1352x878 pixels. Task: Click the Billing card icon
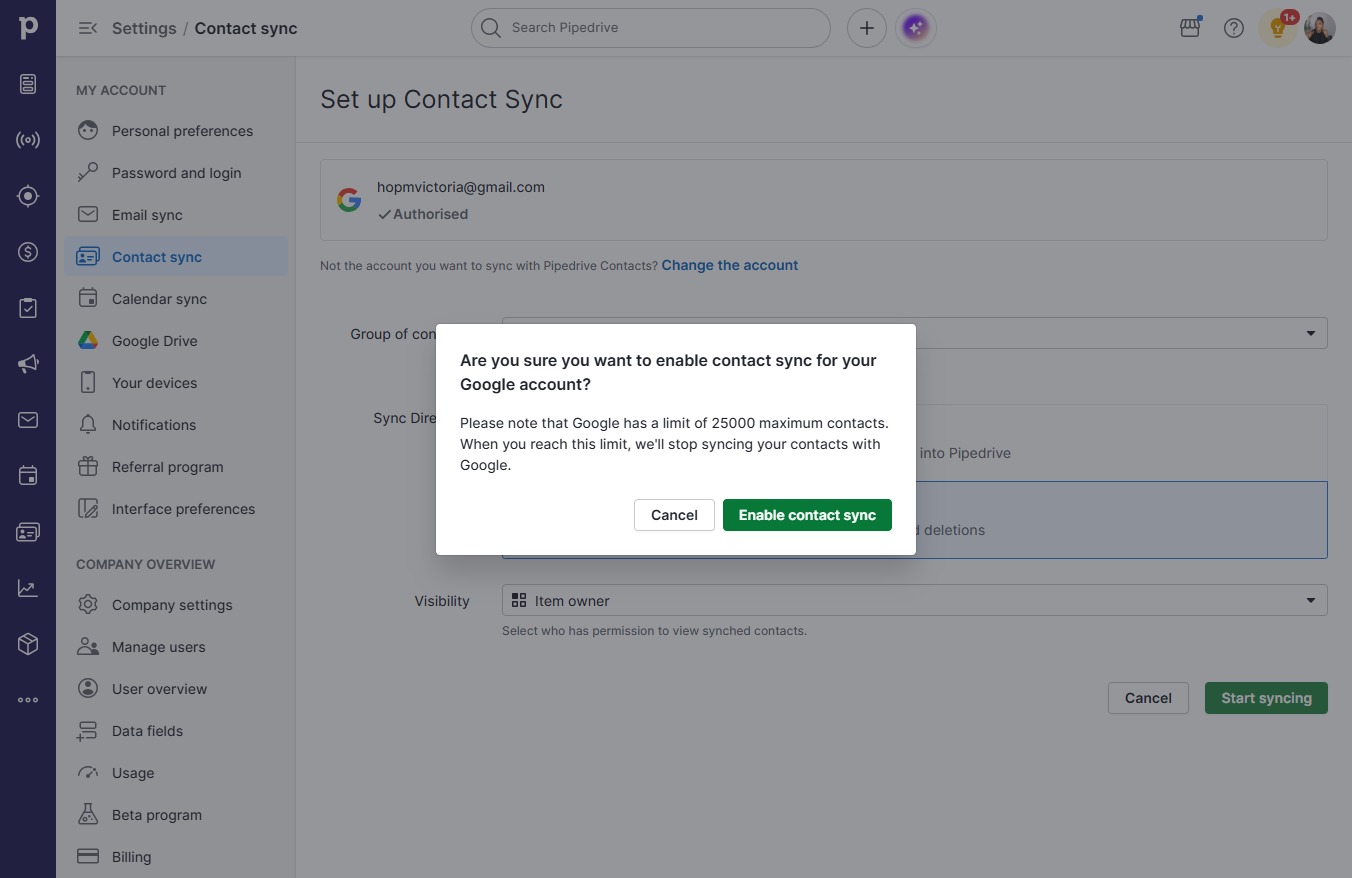(x=88, y=857)
